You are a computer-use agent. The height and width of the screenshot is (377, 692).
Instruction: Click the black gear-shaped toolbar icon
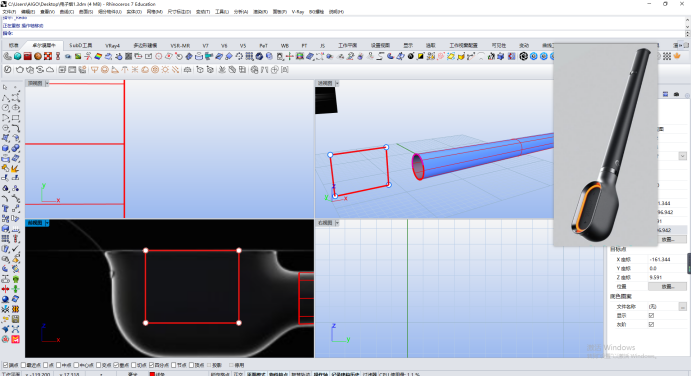(523, 57)
